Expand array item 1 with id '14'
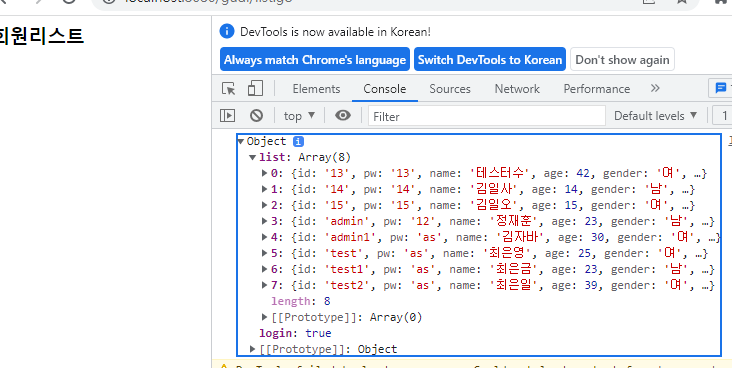Screen dimensions: 732x368 tap(265, 189)
